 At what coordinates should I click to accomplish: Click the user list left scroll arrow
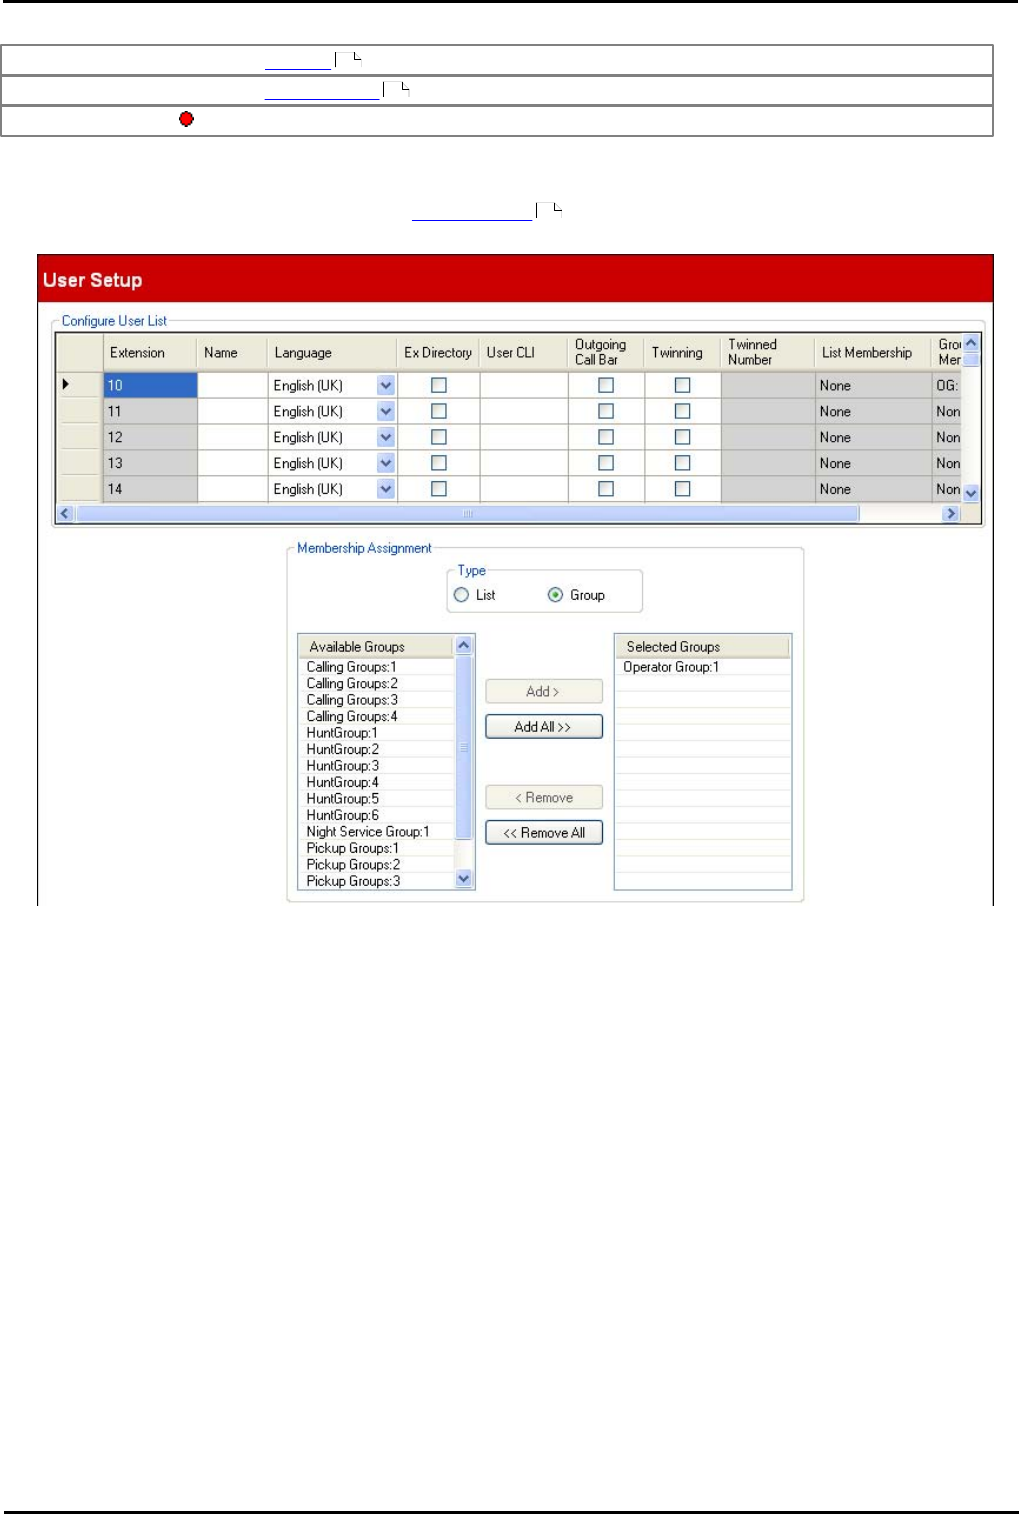click(65, 513)
